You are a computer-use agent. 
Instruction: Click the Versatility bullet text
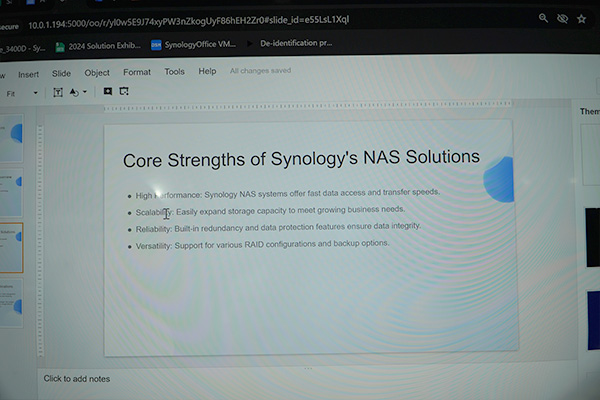pyautogui.click(x=262, y=245)
